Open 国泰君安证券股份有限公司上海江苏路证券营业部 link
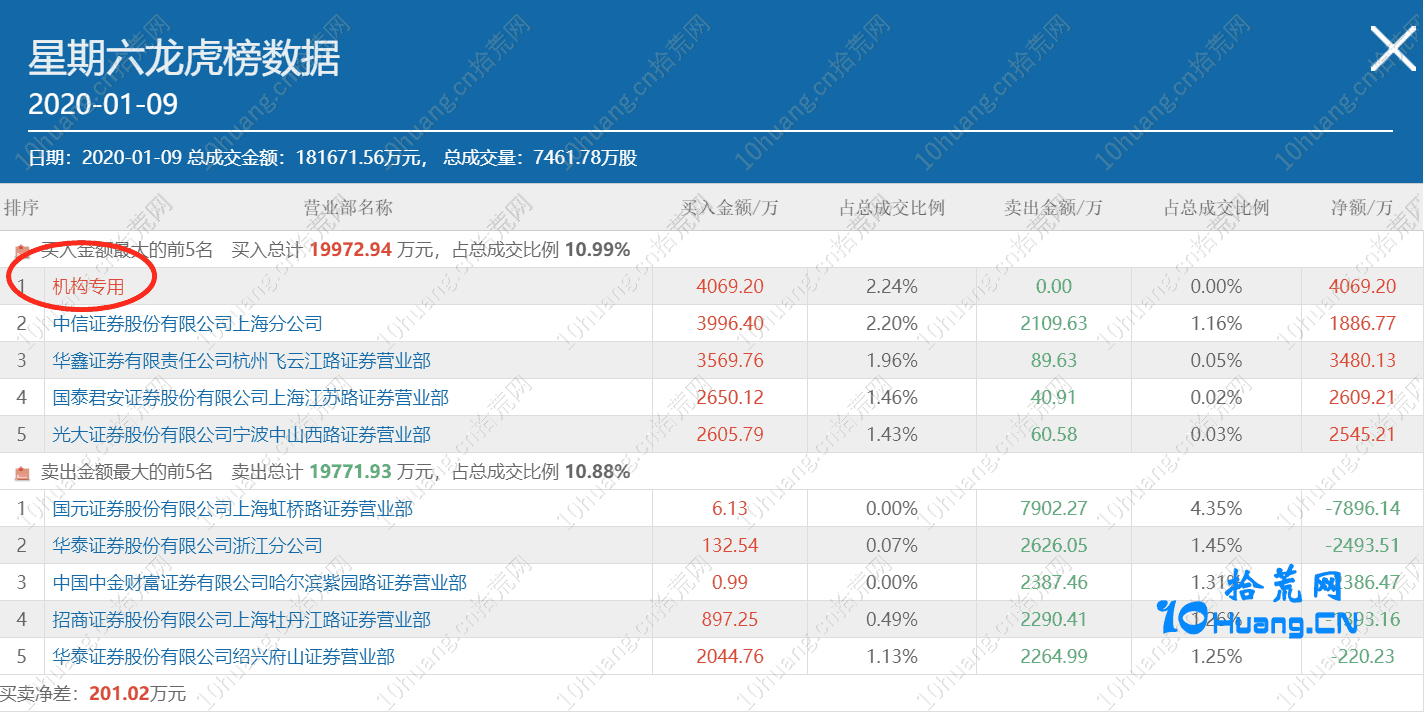Screen dimensions: 1424x716 coord(251,398)
